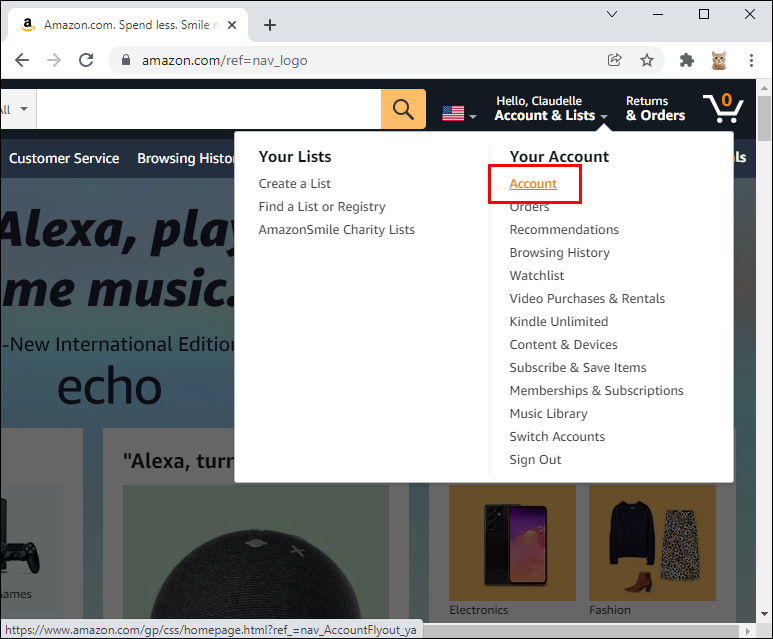Click the "Electronics" label
This screenshot has height=639, width=773.
pos(478,610)
